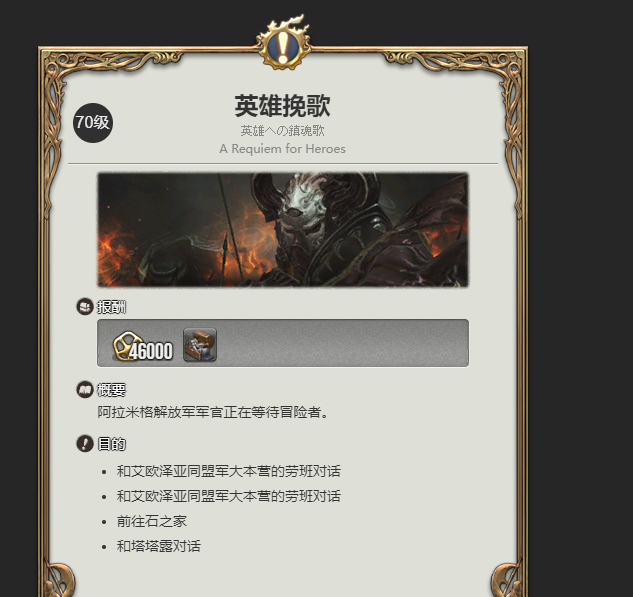
Task: Click the toolbox item reward icon
Action: pos(200,344)
